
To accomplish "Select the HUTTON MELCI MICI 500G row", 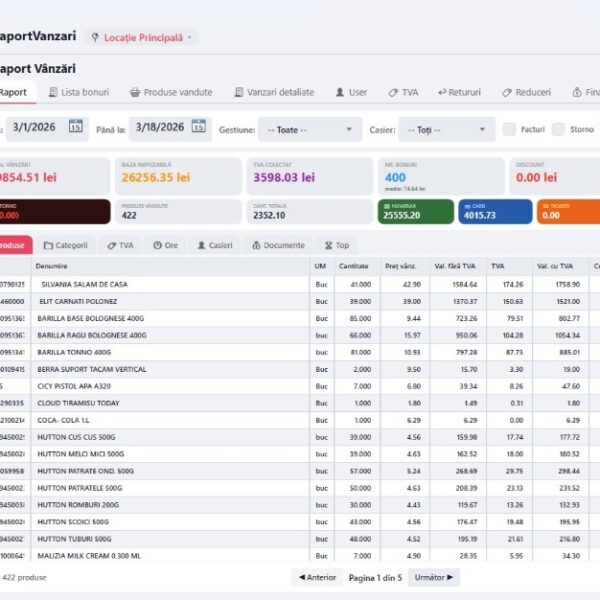I will [x=300, y=454].
